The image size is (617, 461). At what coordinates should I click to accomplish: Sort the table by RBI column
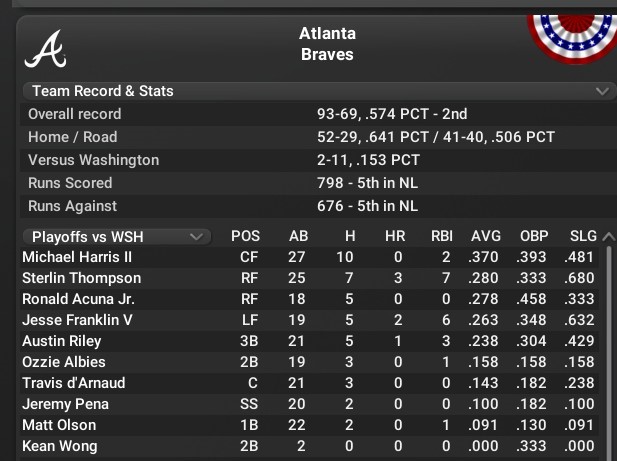[x=441, y=237]
